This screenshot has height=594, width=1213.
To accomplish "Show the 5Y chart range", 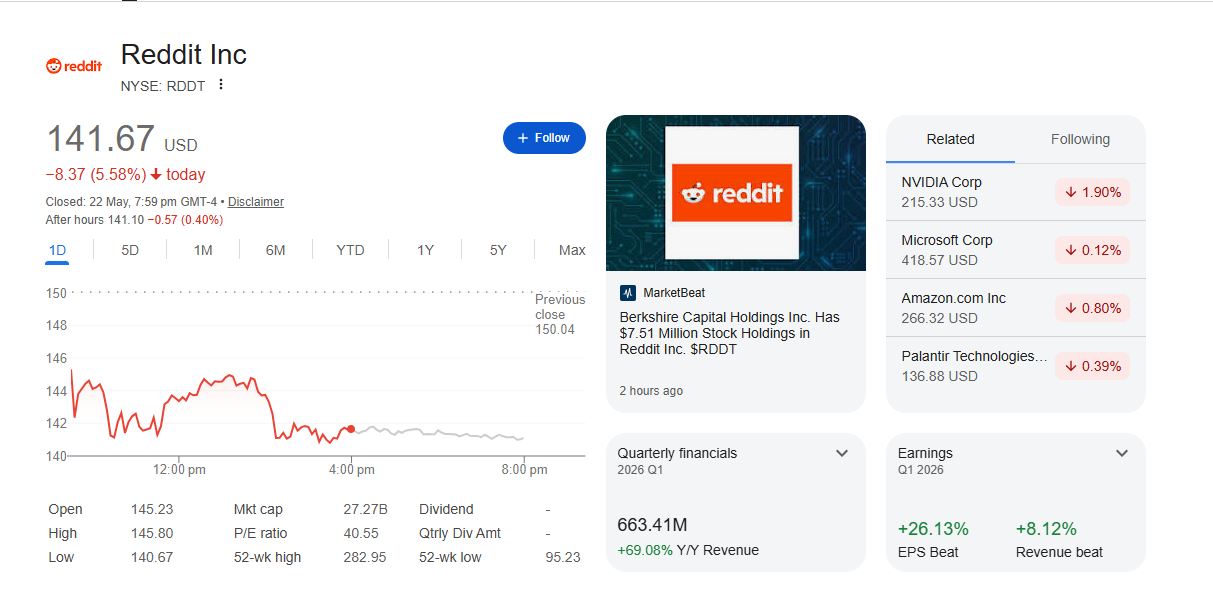I will (x=498, y=250).
